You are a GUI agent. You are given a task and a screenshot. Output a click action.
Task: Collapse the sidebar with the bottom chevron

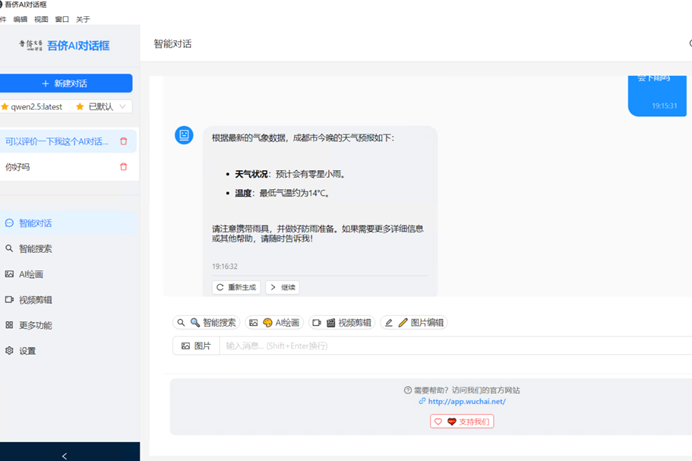click(x=65, y=456)
